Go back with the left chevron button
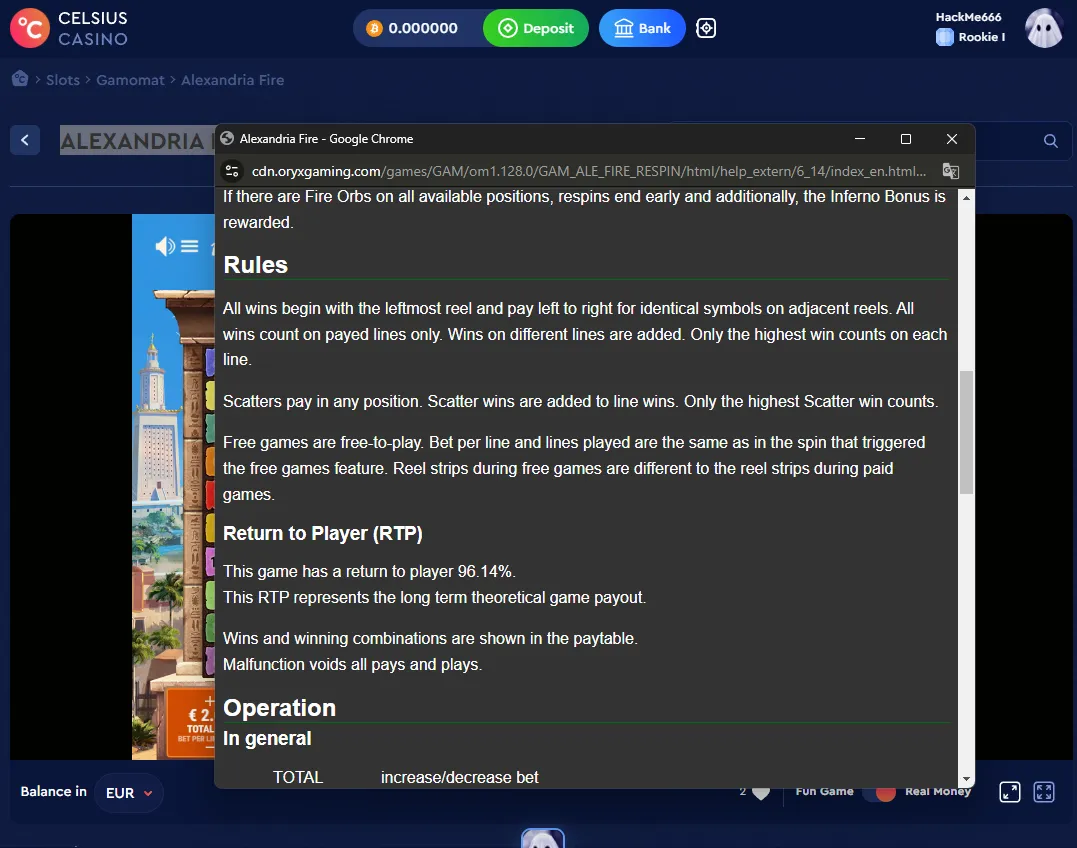 pyautogui.click(x=25, y=141)
